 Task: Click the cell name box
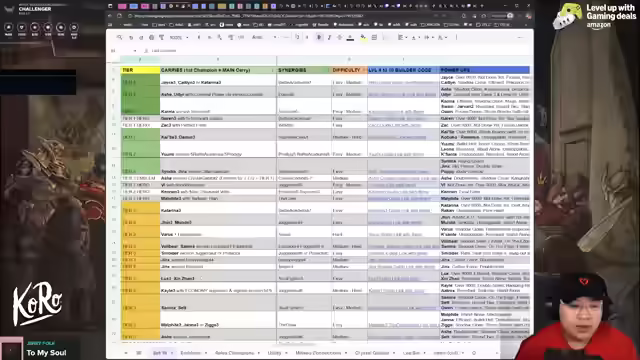coord(123,51)
